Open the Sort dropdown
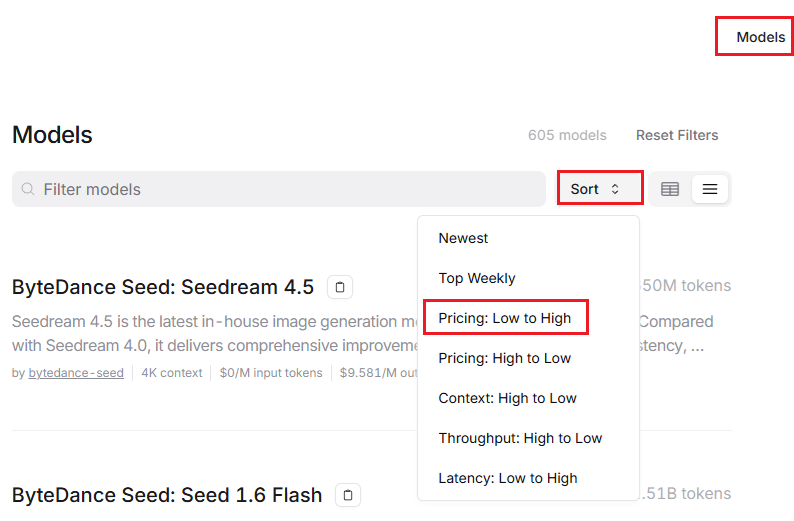794x521 pixels. point(598,189)
